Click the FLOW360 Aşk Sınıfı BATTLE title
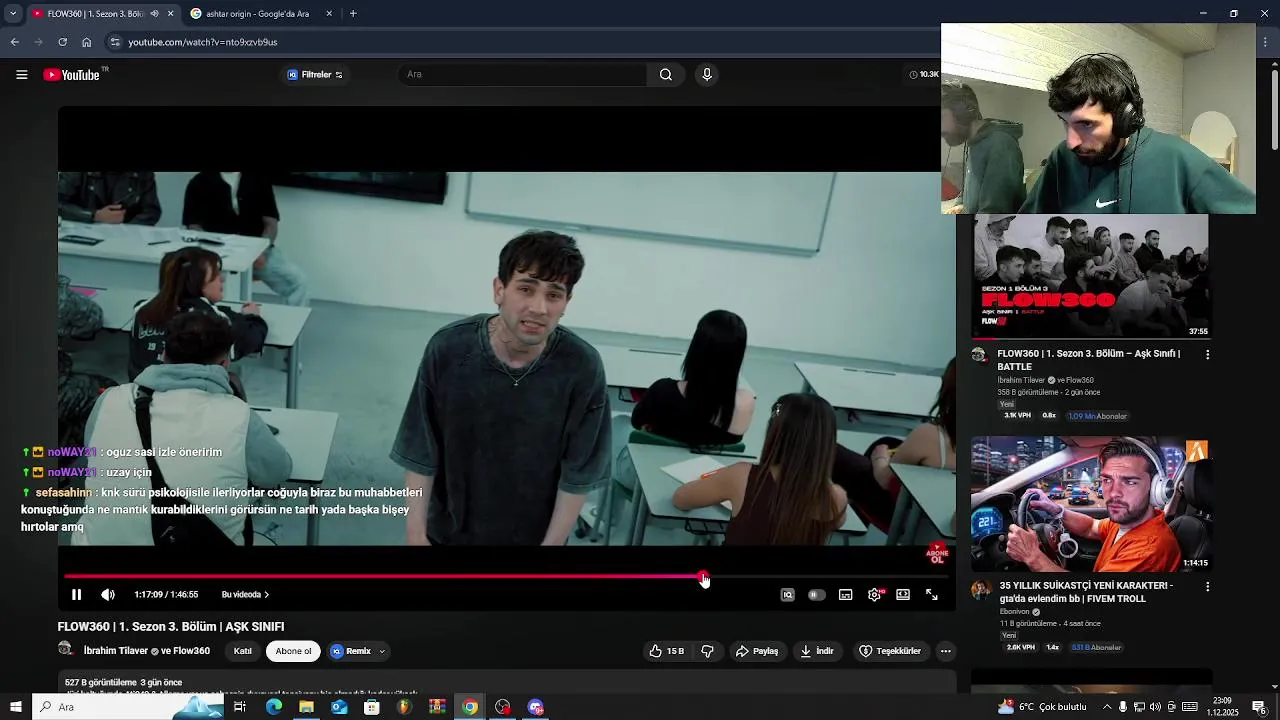Screen dimensions: 1280x720 coord(1088,360)
